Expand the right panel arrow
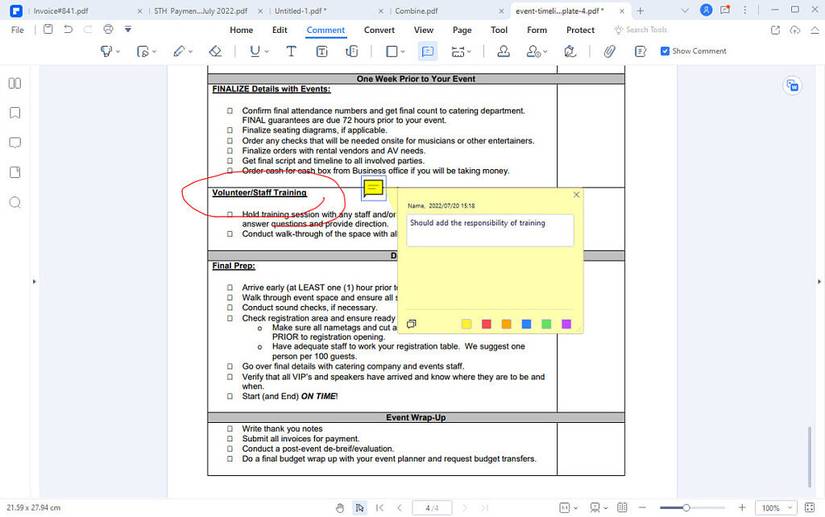Viewport: 825px width, 517px height. [819, 281]
